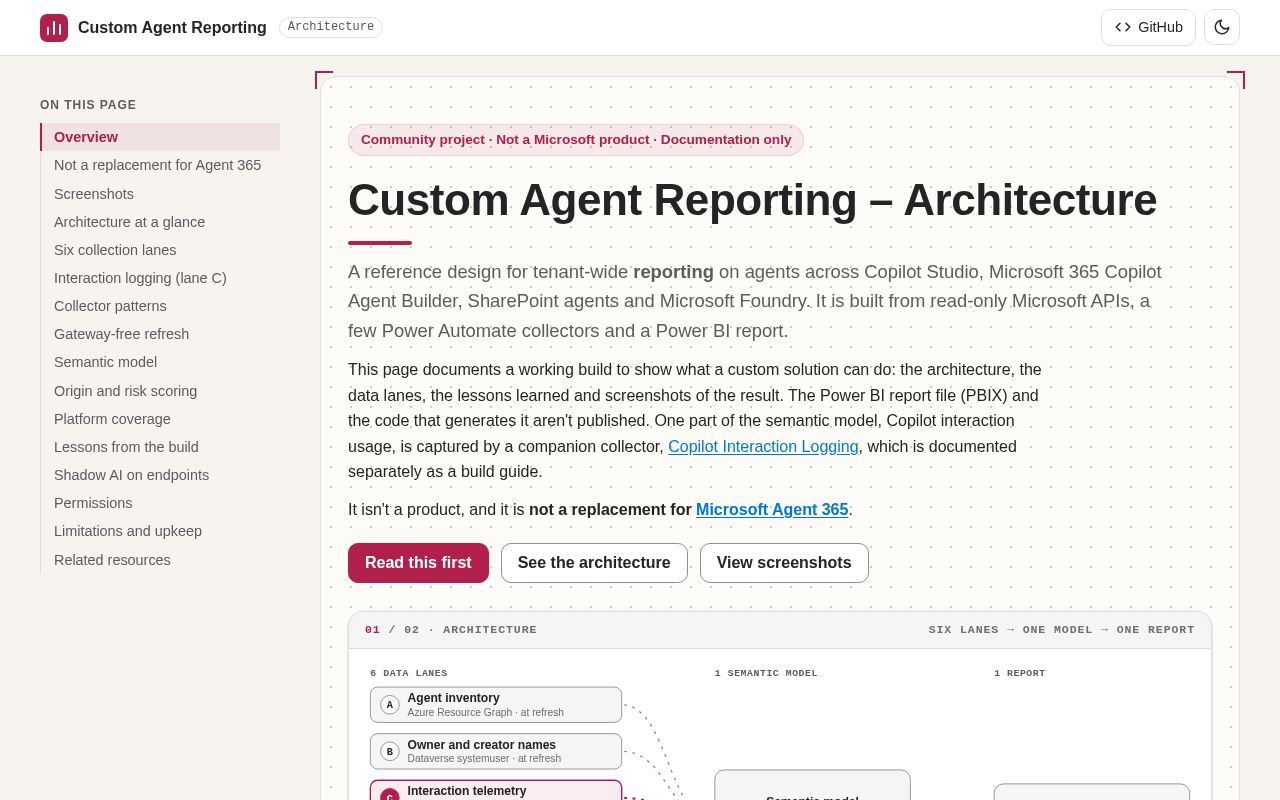Click See the architecture button

594,563
